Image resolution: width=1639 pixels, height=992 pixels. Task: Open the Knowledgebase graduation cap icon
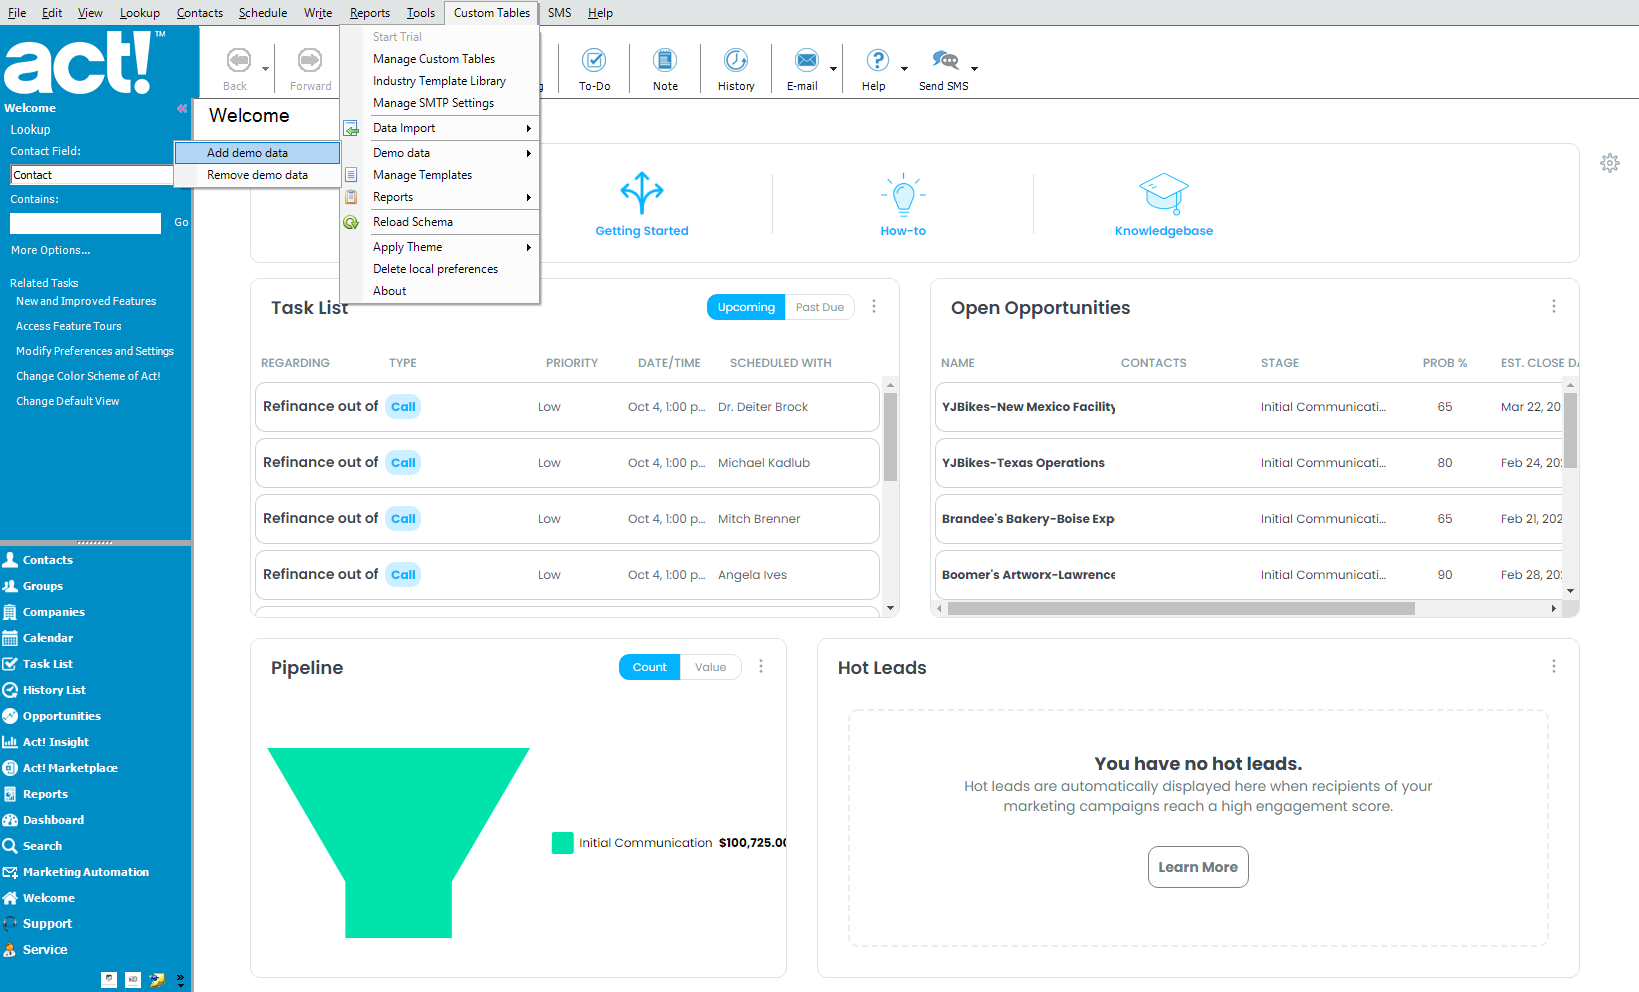1164,194
